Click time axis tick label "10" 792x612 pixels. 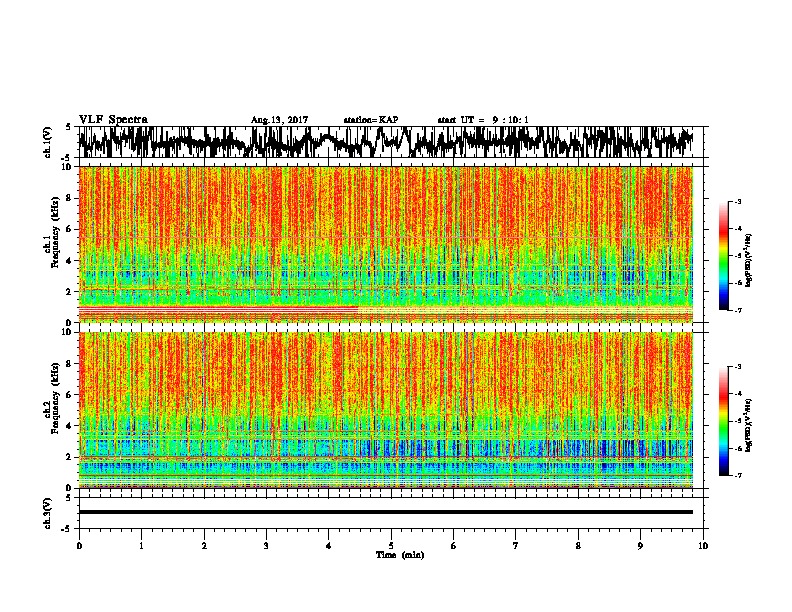[703, 546]
